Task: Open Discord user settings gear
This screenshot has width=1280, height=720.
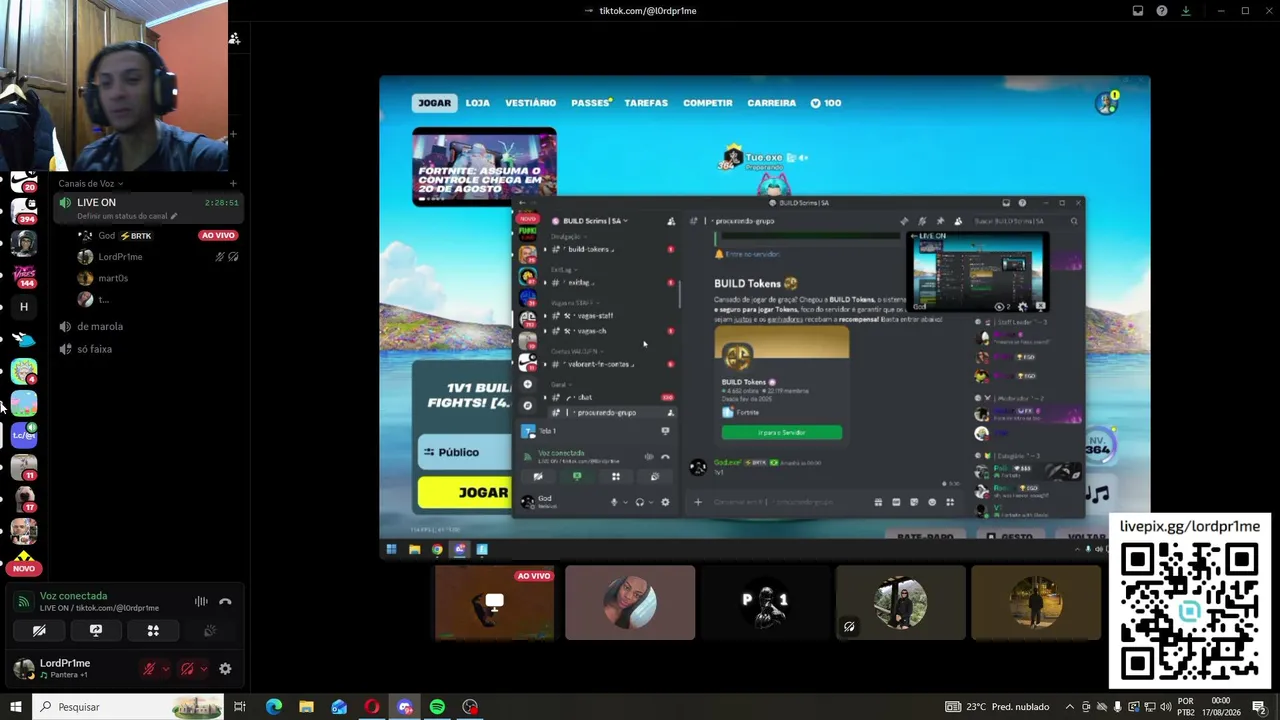Action: tap(225, 669)
